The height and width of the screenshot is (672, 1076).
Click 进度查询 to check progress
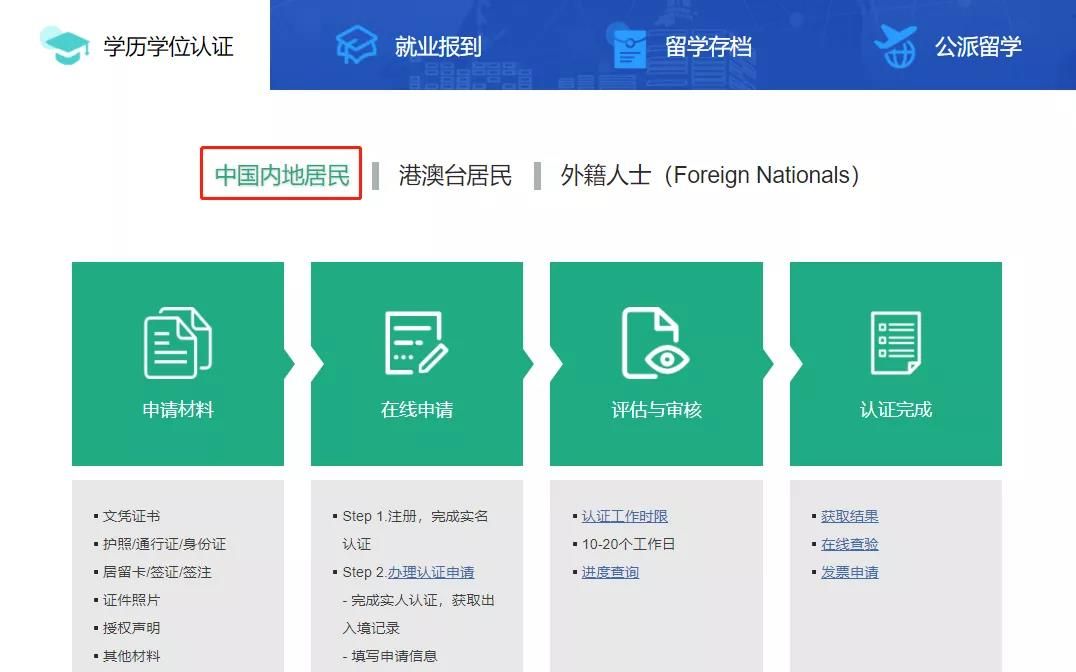point(612,571)
